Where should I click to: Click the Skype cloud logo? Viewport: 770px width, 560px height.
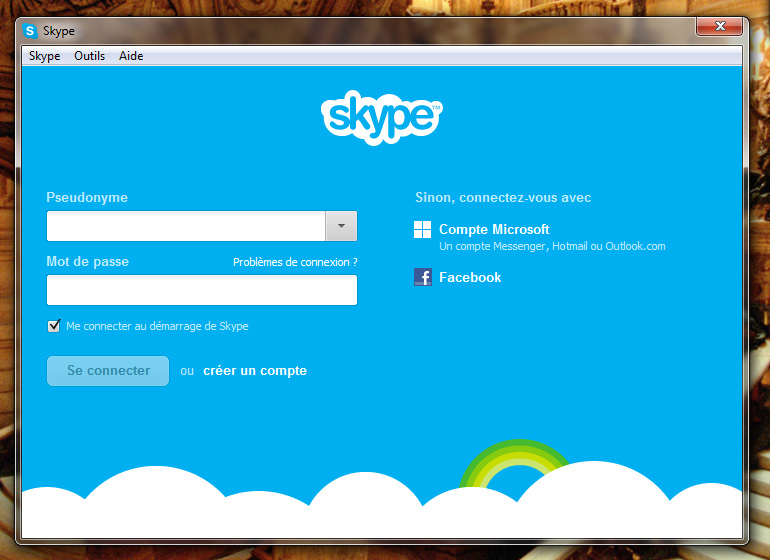382,117
